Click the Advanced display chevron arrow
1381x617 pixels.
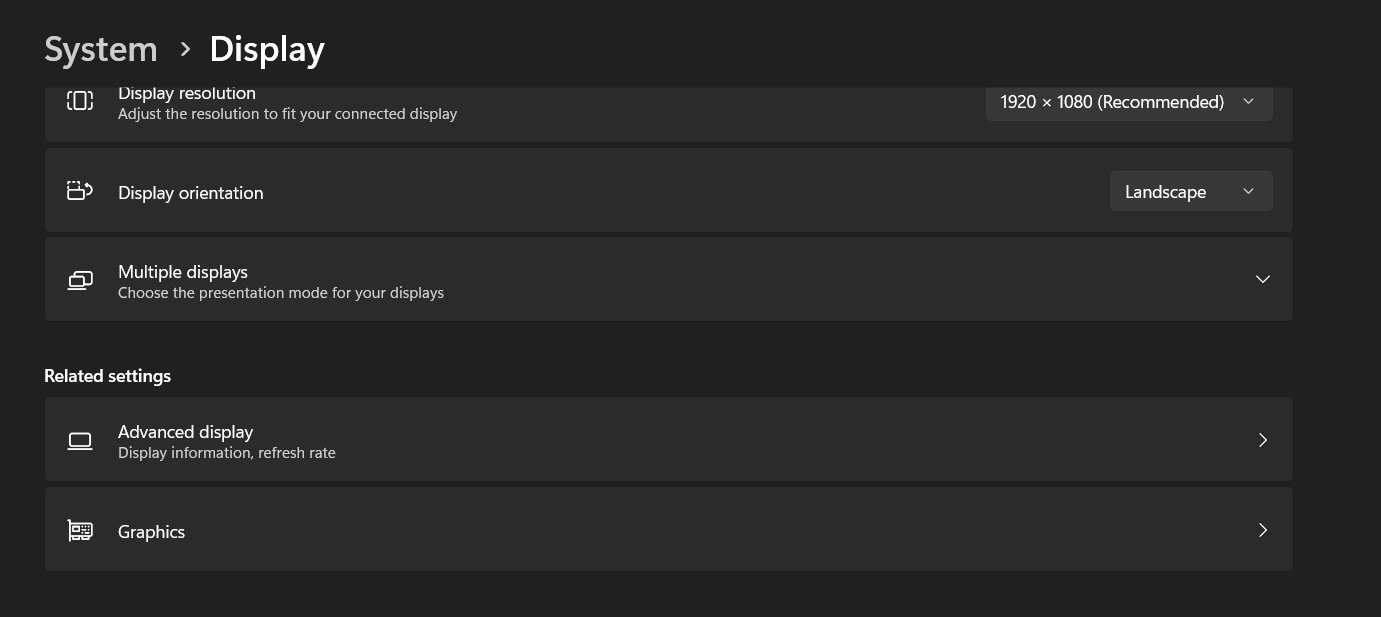tap(1262, 440)
